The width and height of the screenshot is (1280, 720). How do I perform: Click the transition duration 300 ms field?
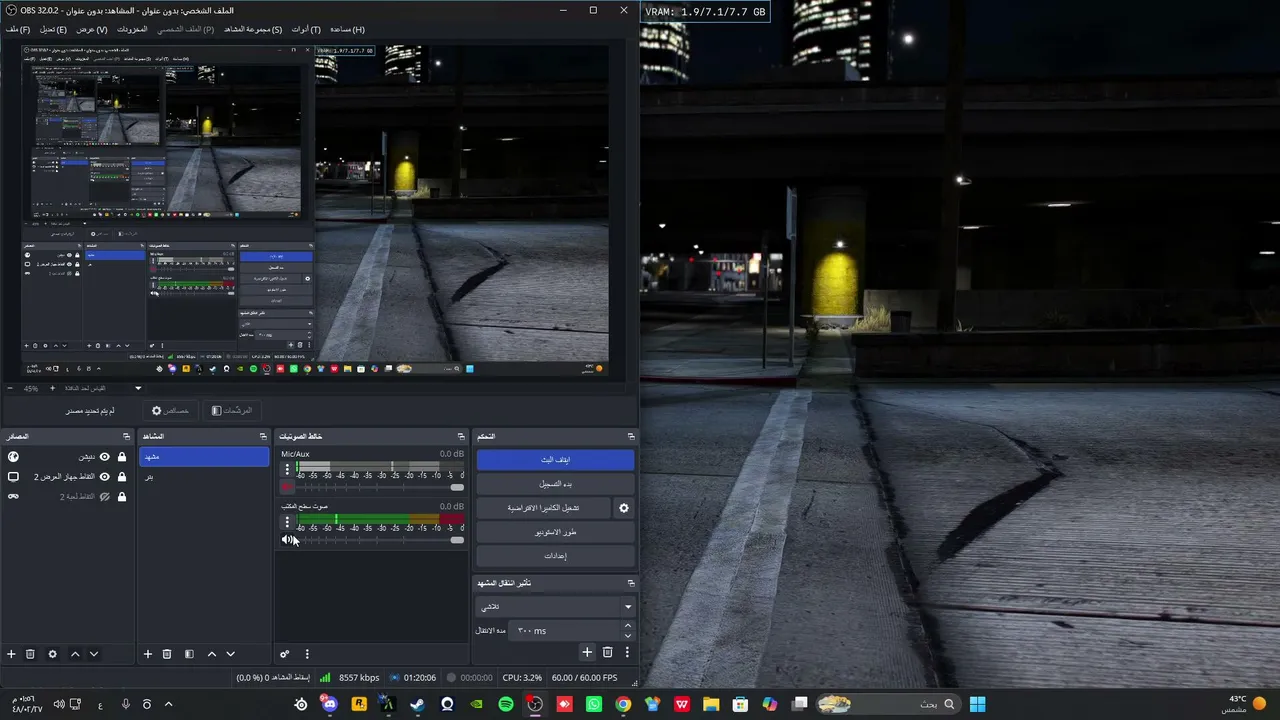tap(564, 631)
